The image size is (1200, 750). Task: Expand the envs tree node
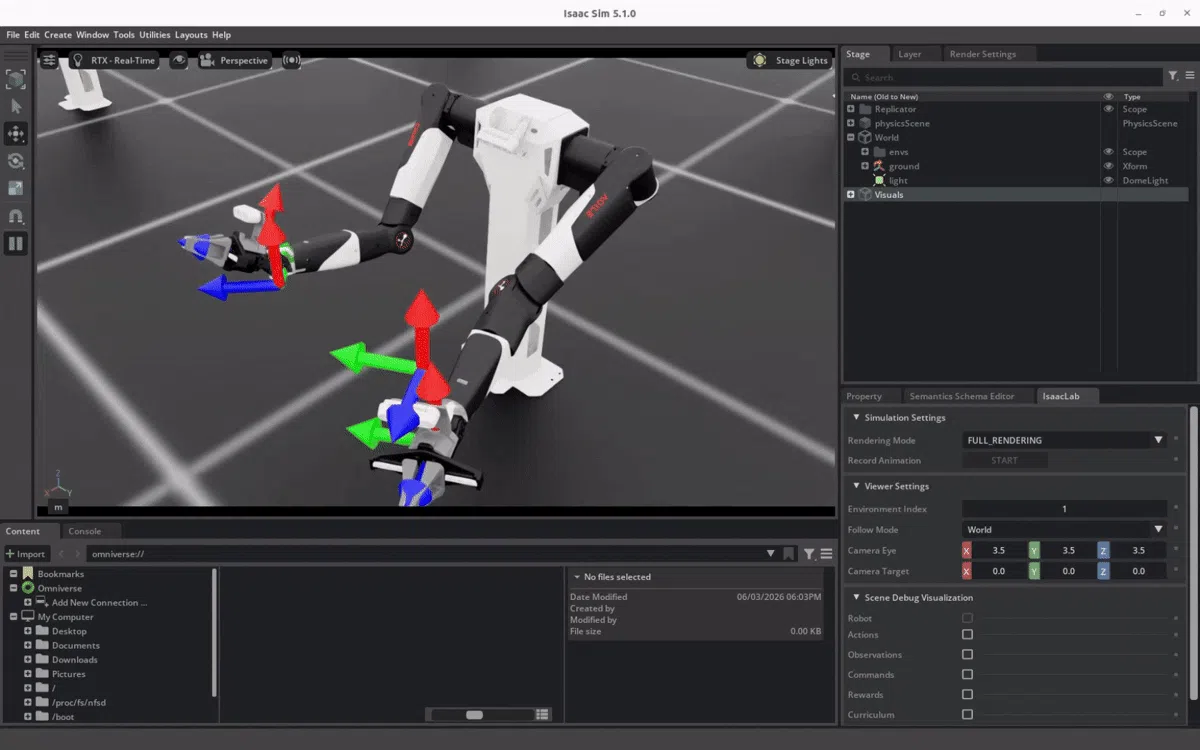tap(865, 152)
